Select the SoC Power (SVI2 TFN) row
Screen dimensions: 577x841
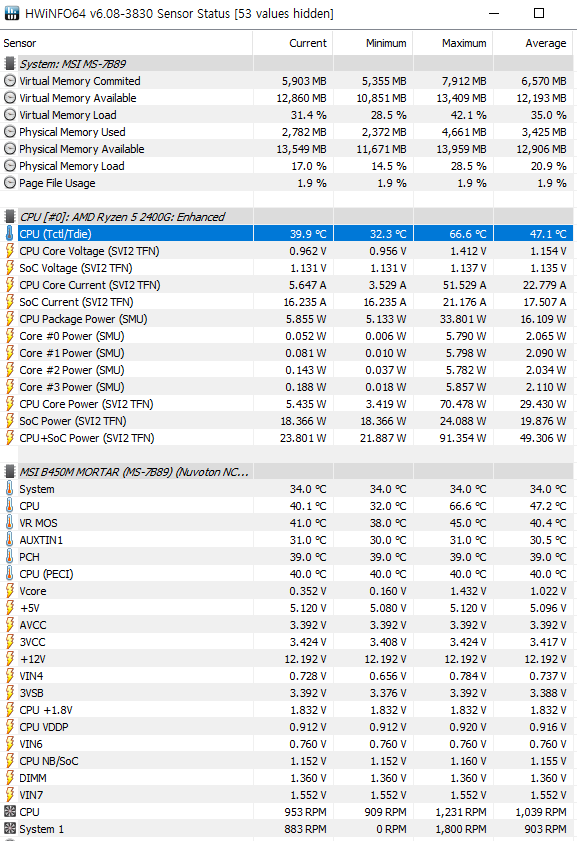click(287, 421)
